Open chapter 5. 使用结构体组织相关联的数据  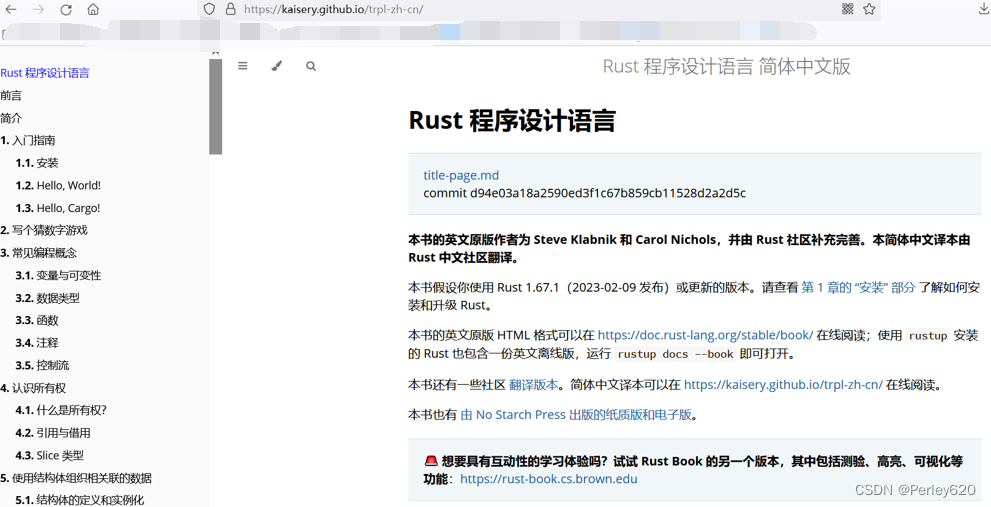[76, 478]
